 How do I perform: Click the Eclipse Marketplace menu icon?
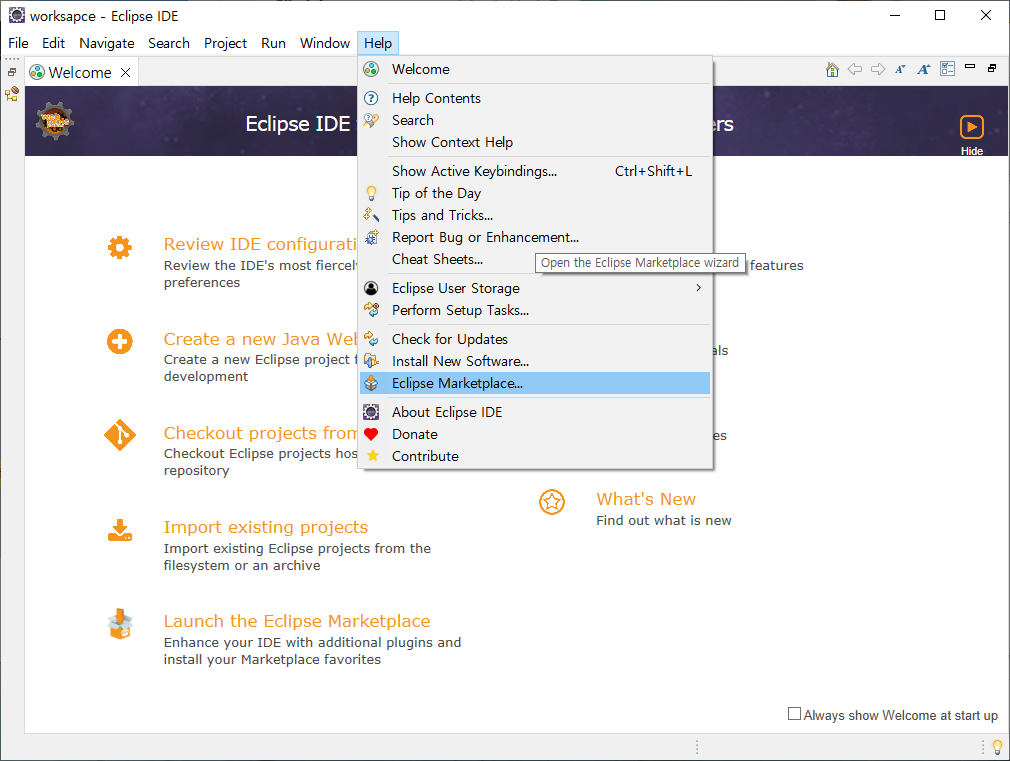point(371,383)
